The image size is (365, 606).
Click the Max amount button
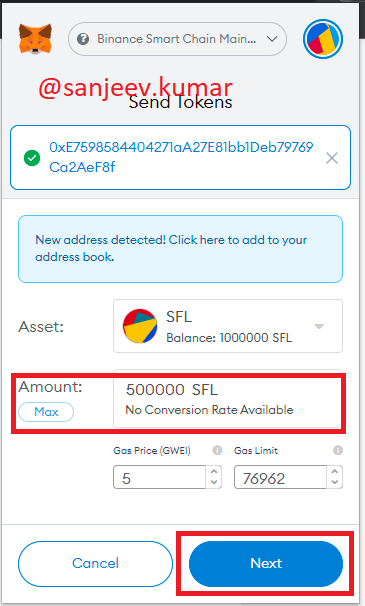point(46,412)
